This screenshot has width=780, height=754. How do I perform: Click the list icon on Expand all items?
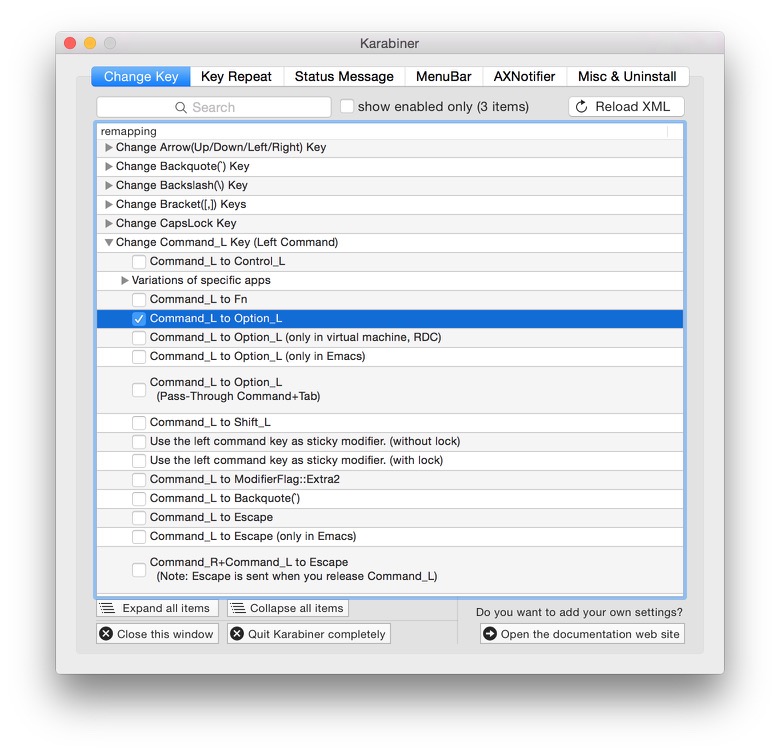click(107, 608)
